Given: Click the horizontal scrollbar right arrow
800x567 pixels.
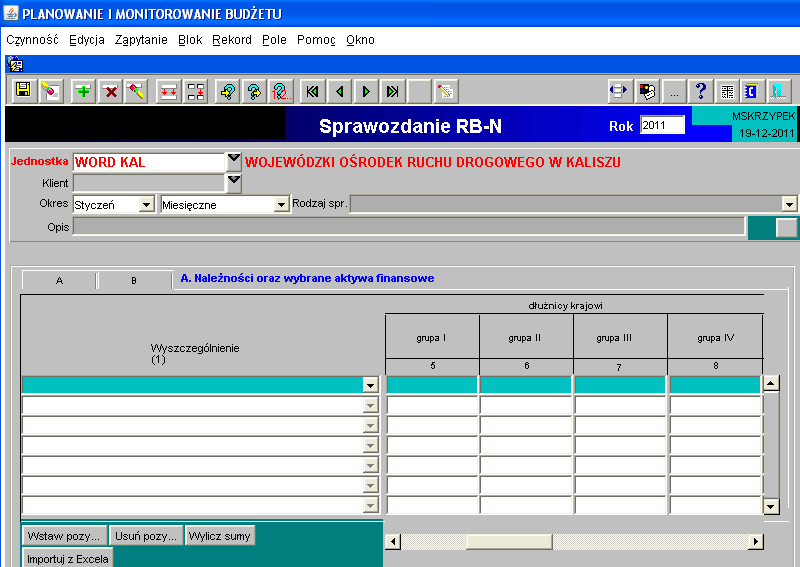Looking at the screenshot, I should pyautogui.click(x=756, y=541).
